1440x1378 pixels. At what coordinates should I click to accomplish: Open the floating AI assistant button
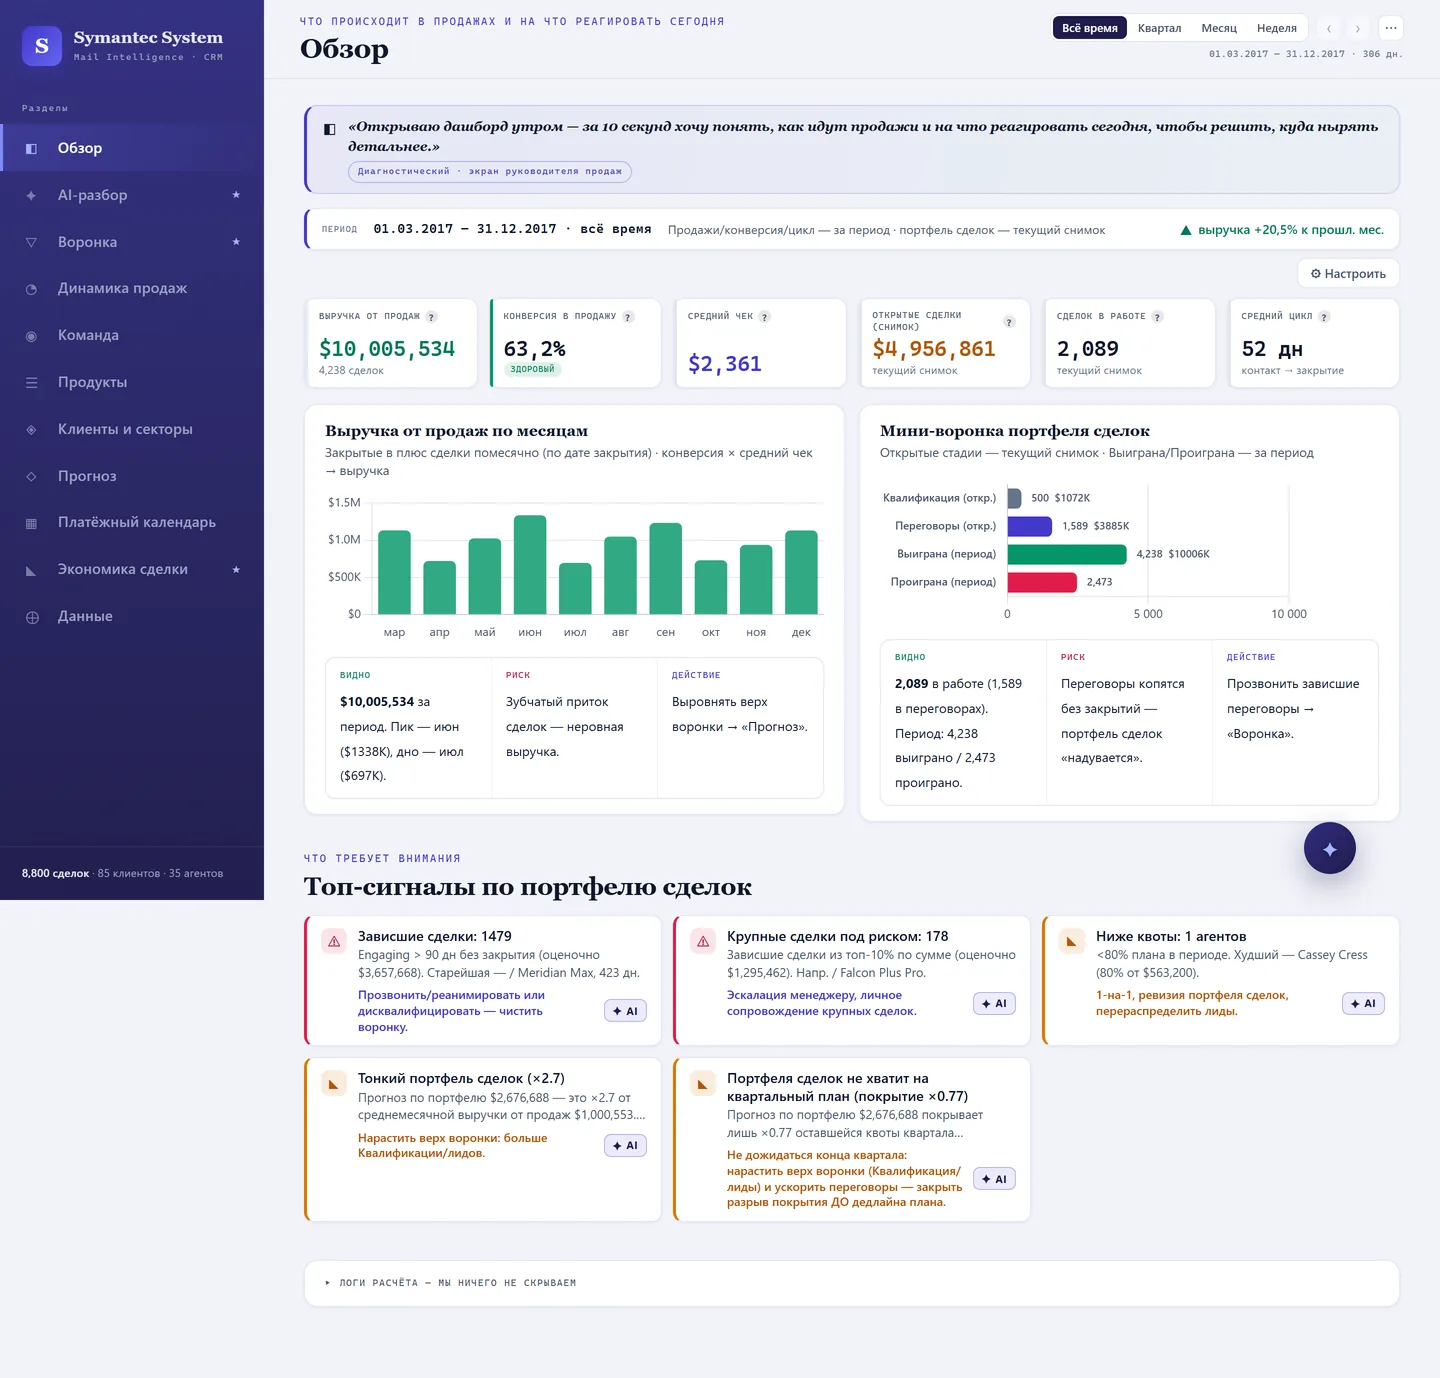click(x=1330, y=848)
